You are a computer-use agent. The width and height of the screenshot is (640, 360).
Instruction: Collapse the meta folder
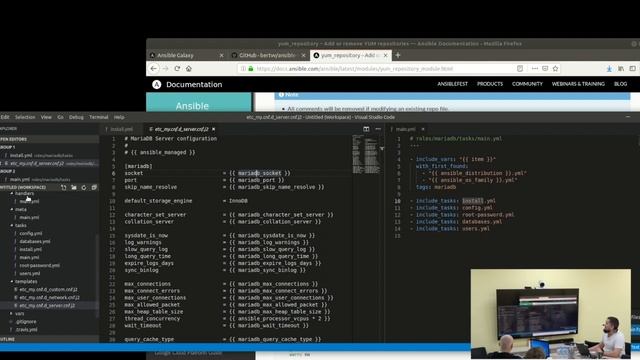point(20,209)
